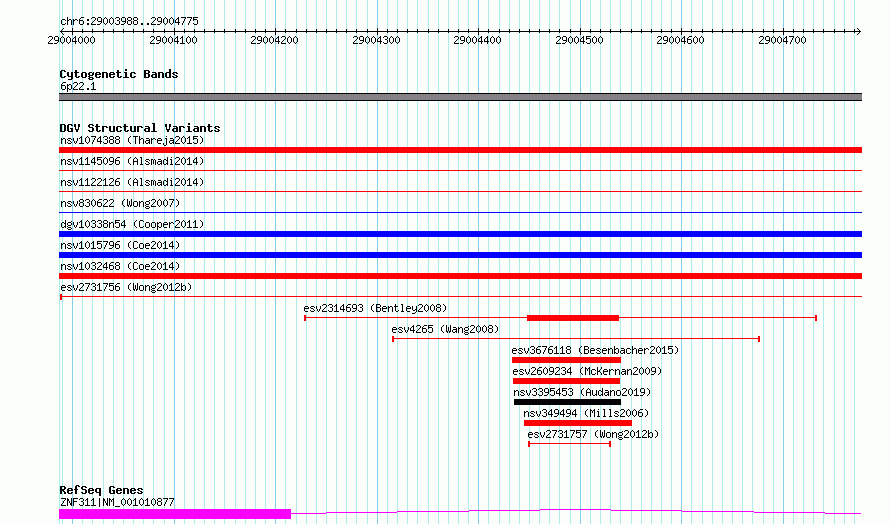The width and height of the screenshot is (890, 524).
Task: Click the black bar of nsv3395453
Action: [568, 402]
